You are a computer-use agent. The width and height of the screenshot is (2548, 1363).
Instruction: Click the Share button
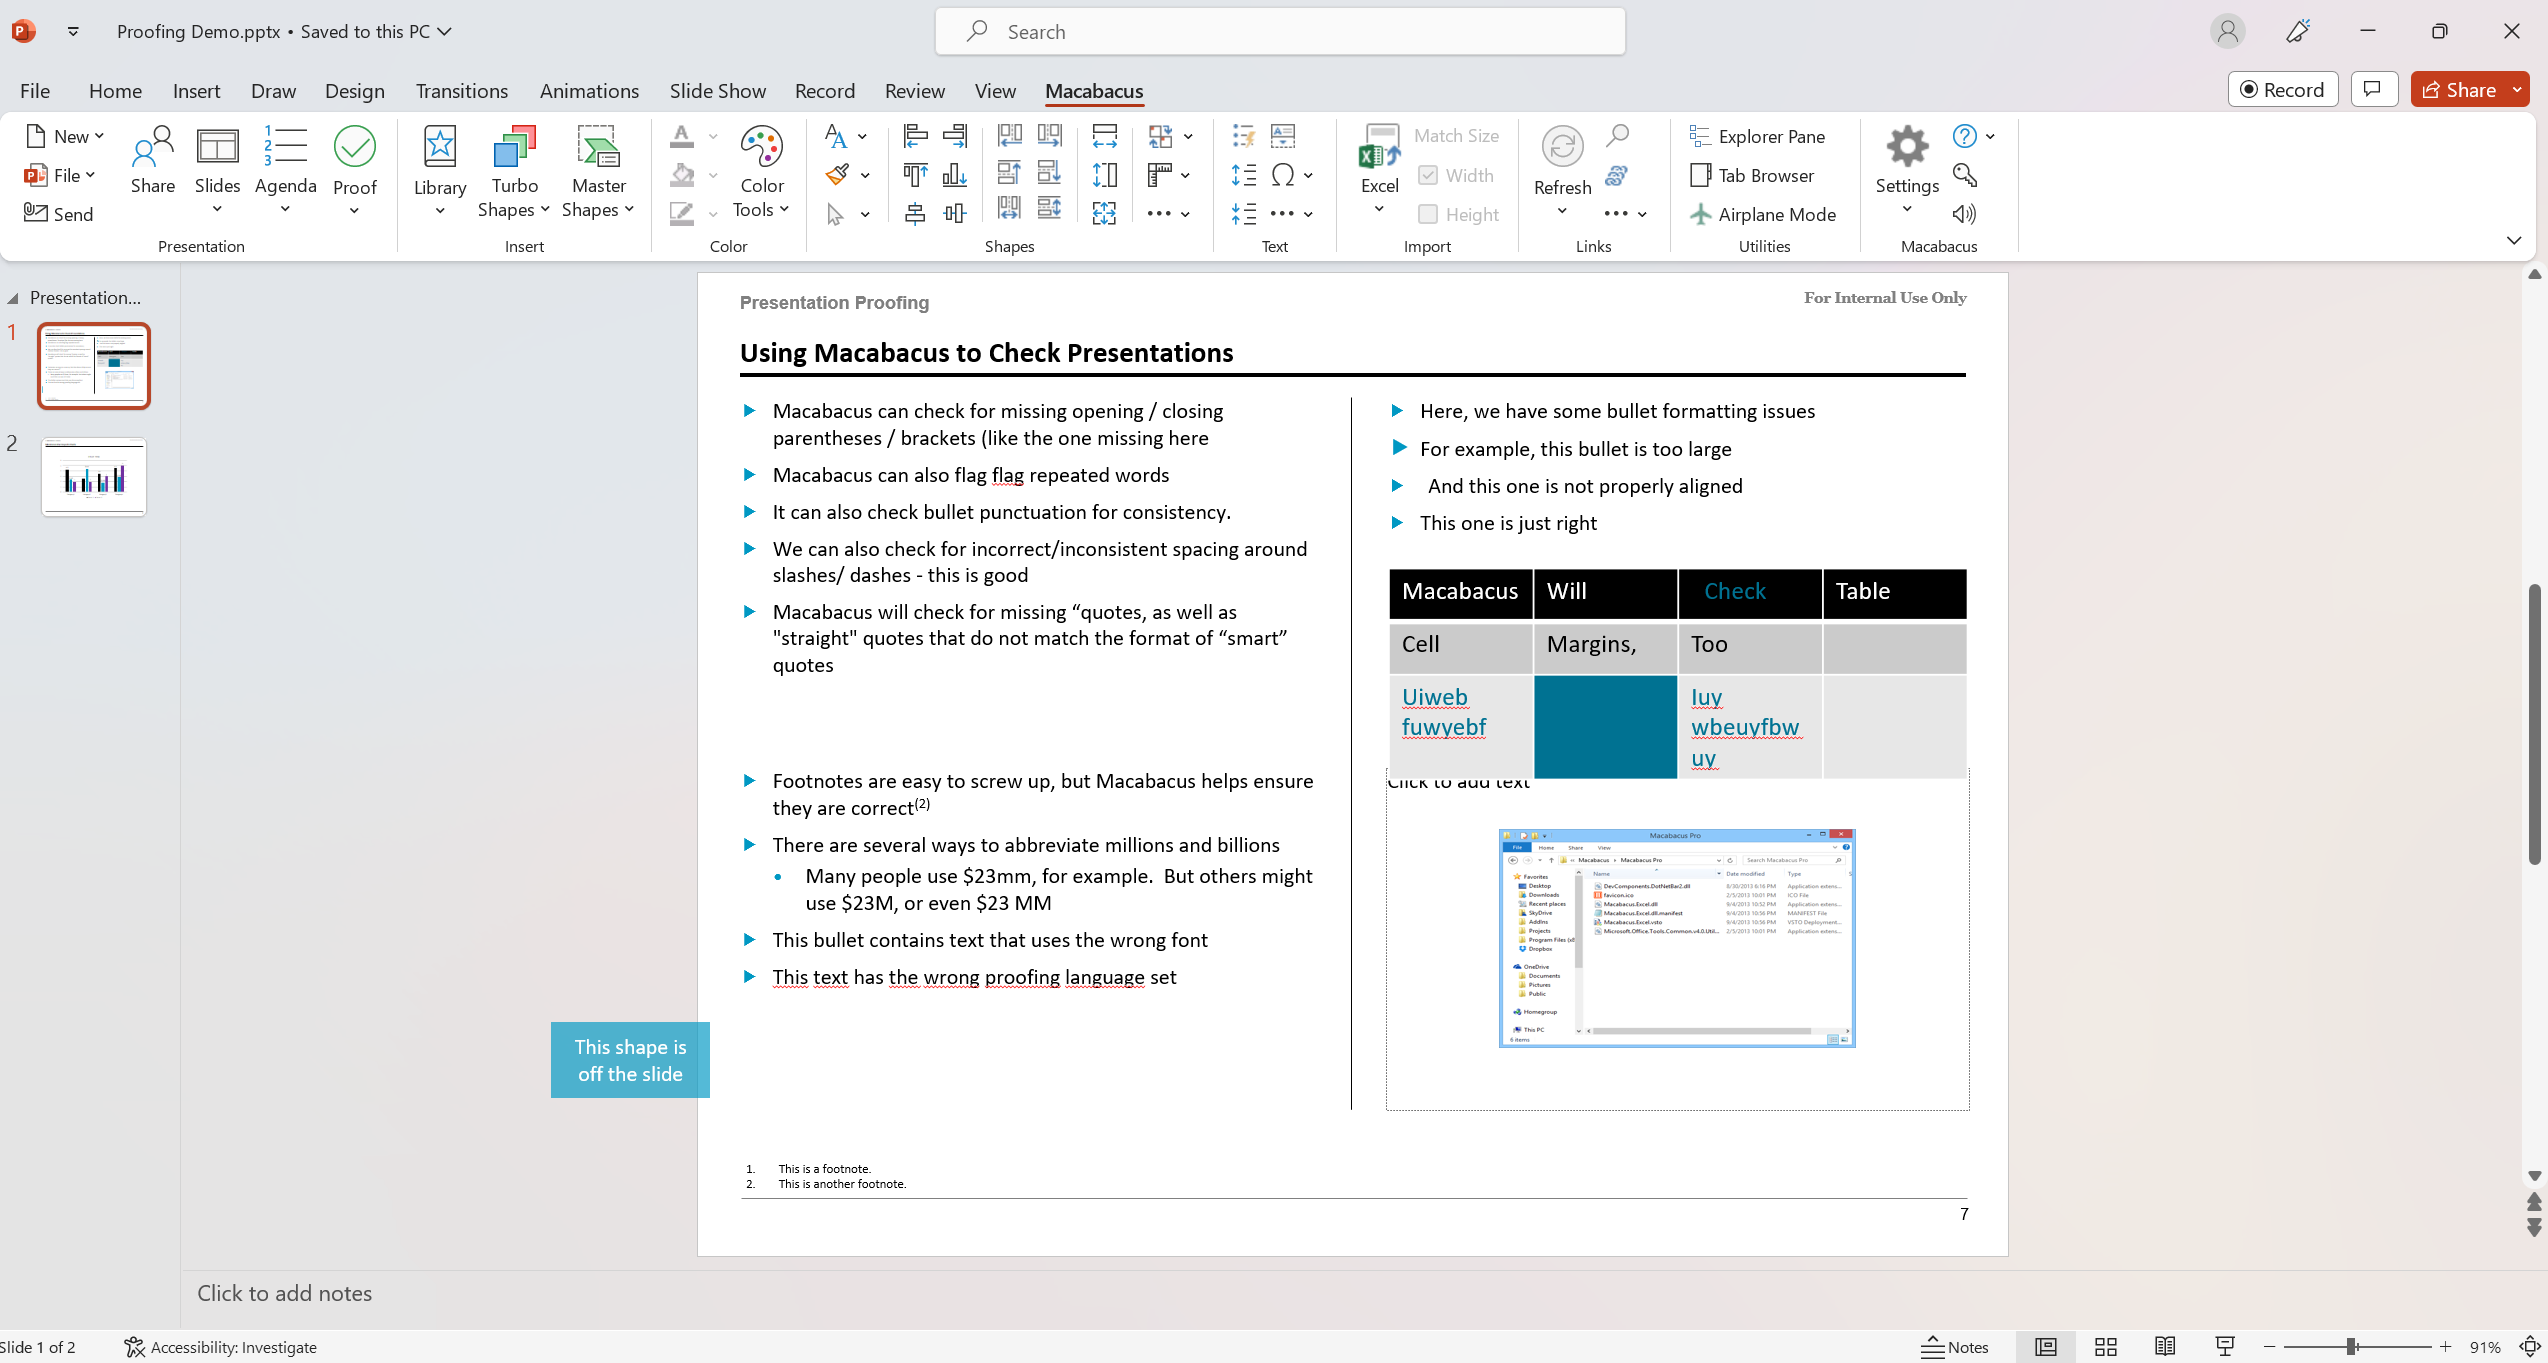tap(2459, 89)
